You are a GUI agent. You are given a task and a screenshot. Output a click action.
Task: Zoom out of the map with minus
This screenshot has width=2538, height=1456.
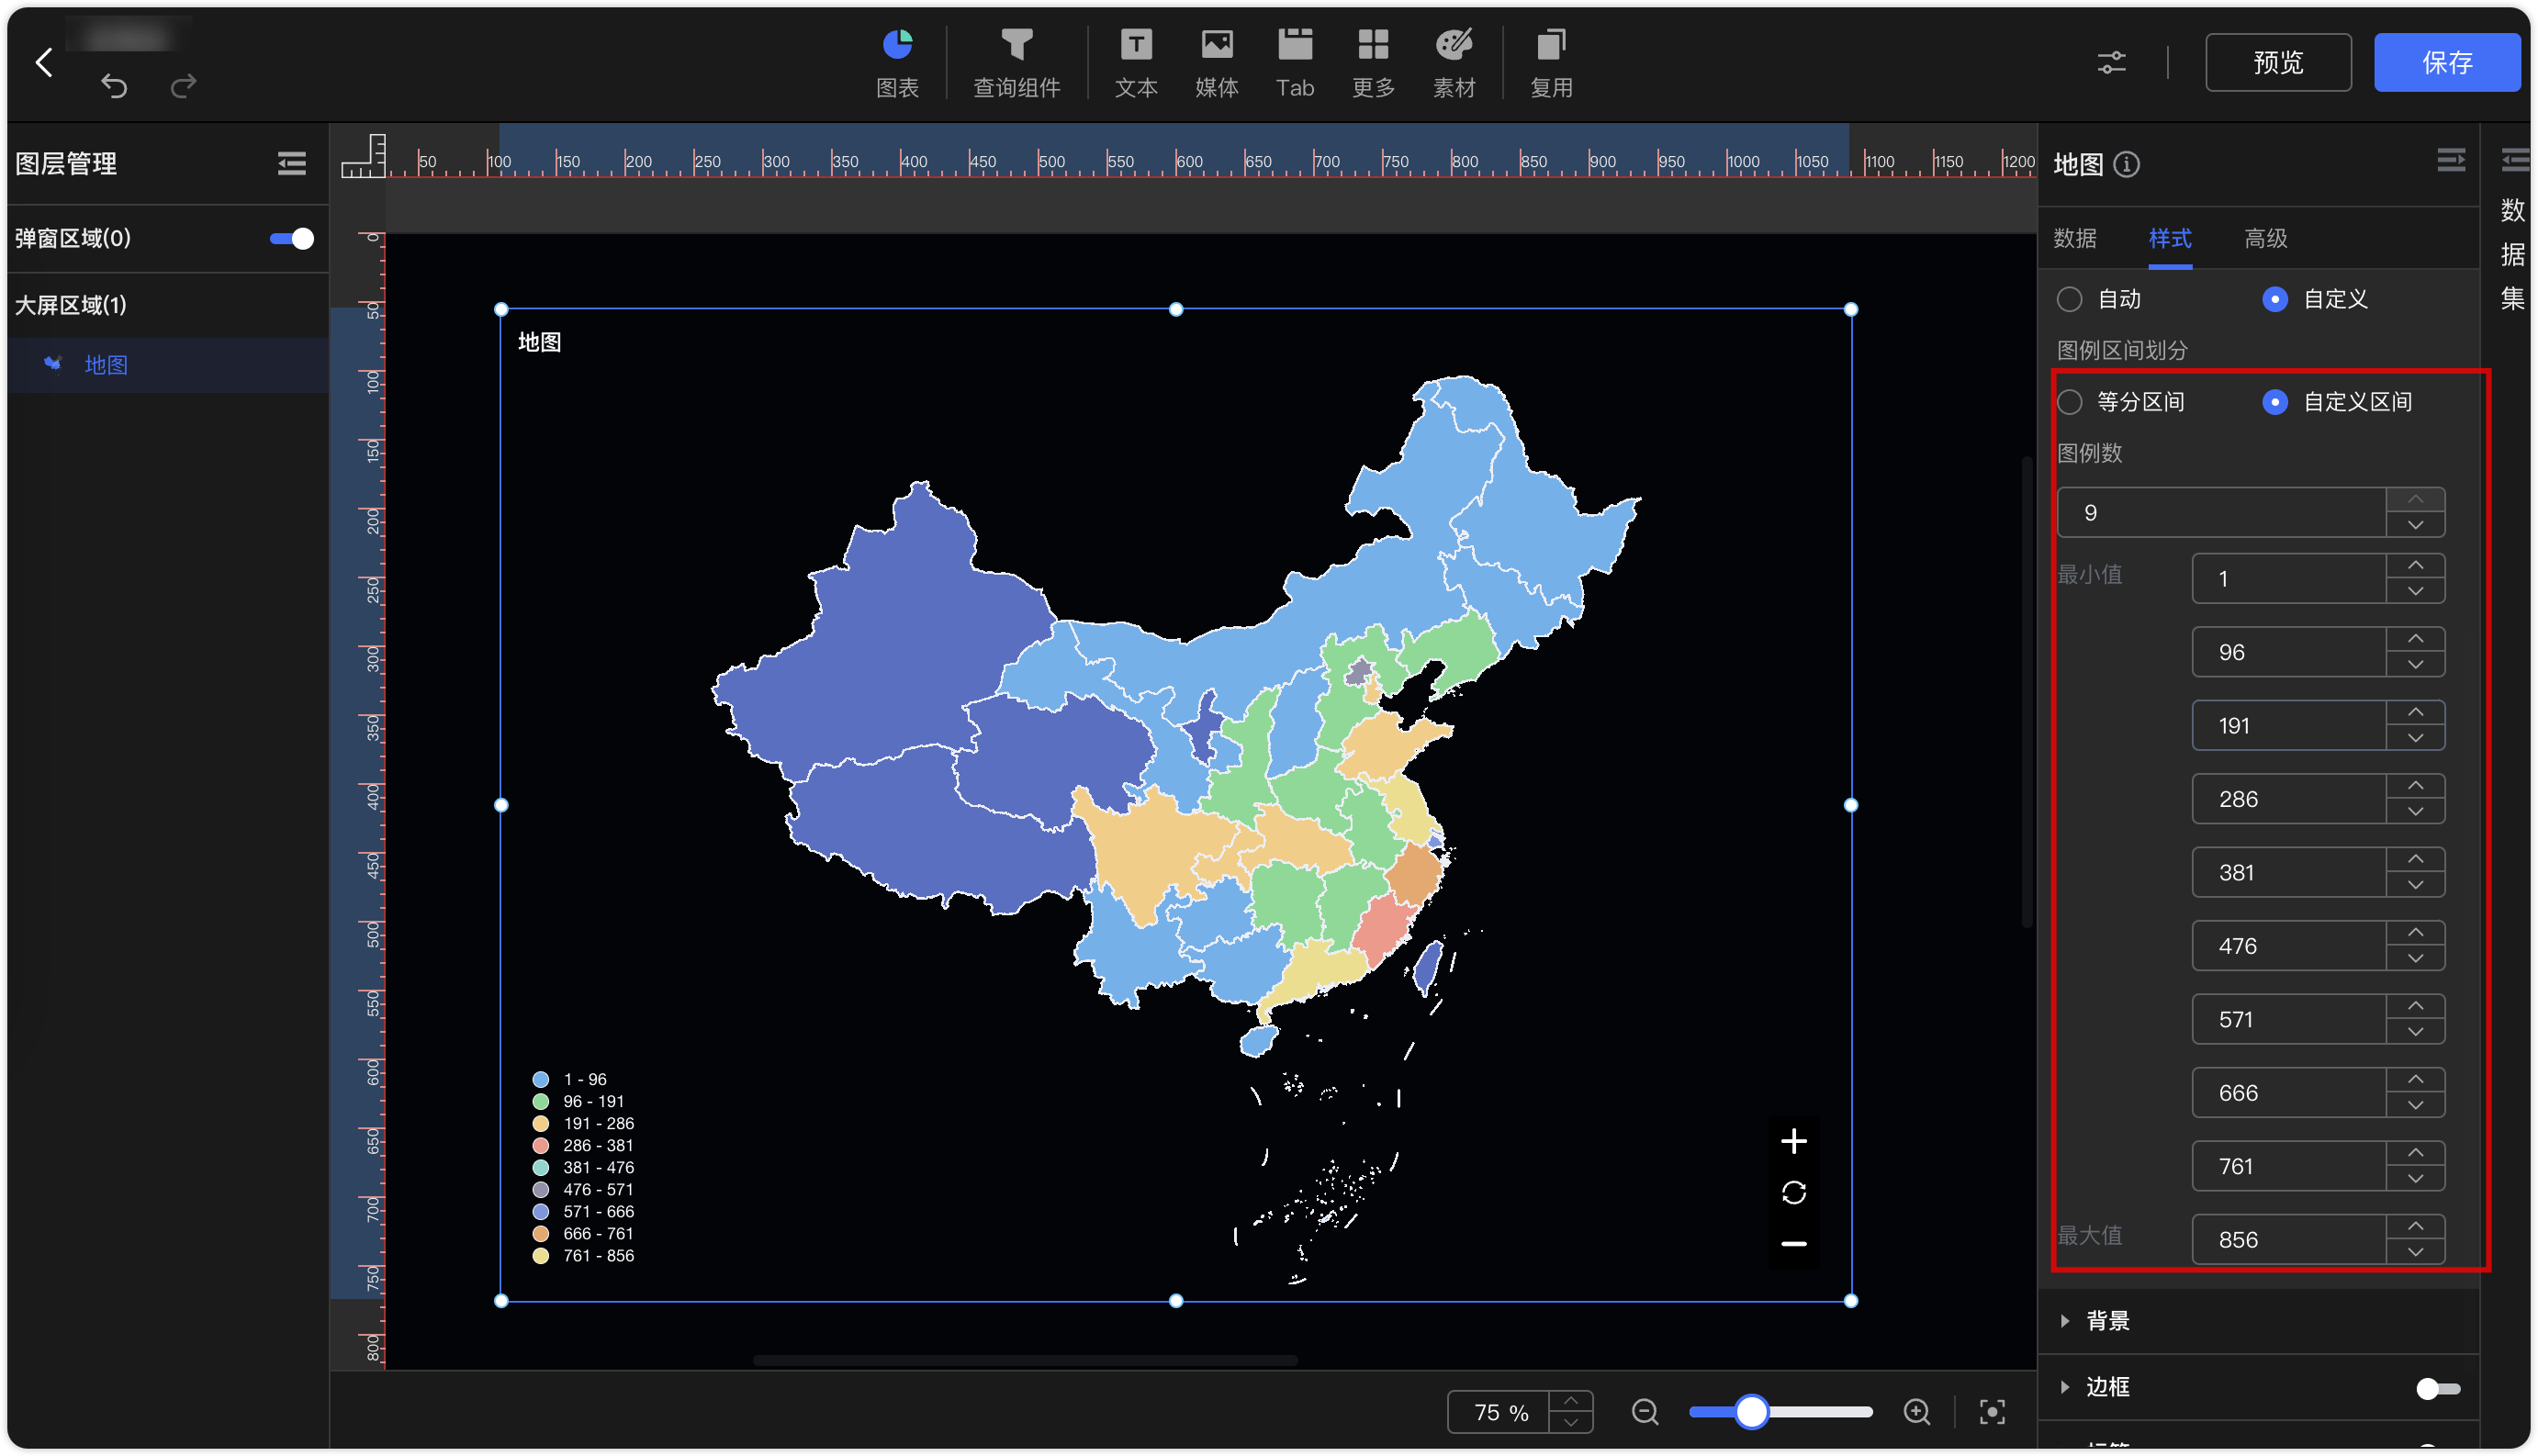[1793, 1244]
